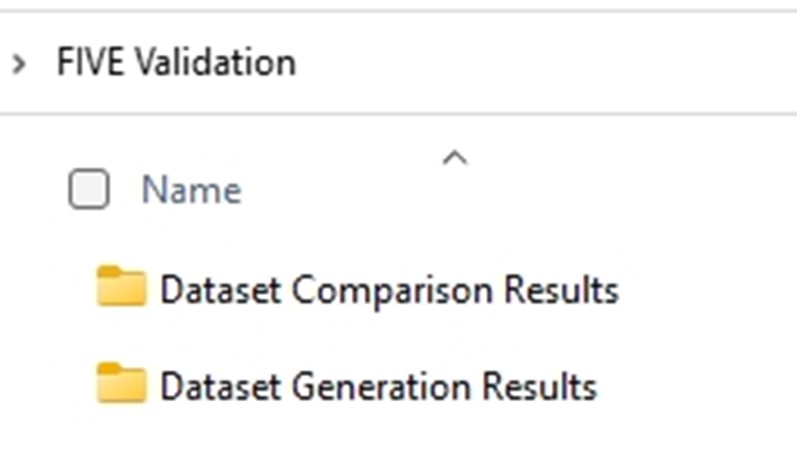This screenshot has height=459, width=797.
Task: Toggle the header checkbox to select every folder
Action: point(89,189)
